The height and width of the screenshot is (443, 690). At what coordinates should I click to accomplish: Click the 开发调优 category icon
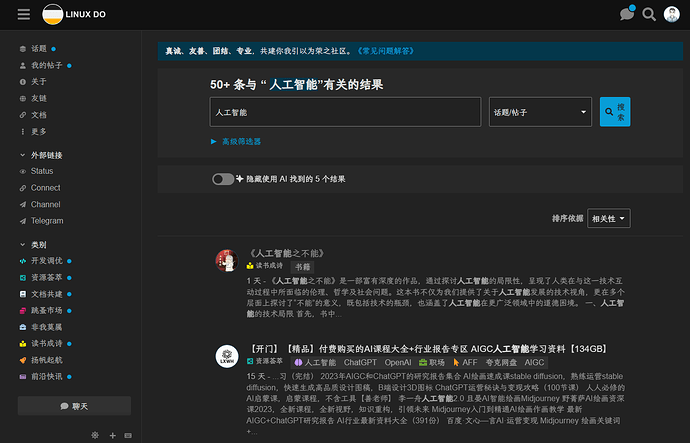coord(23,261)
